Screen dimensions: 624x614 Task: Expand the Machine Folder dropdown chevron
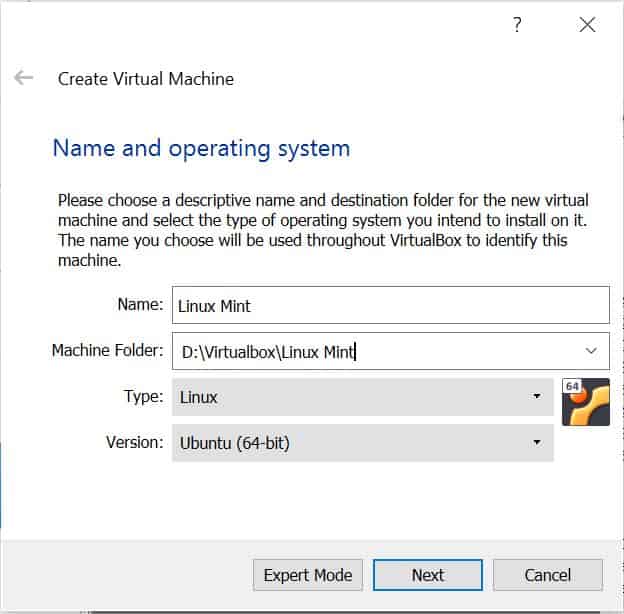(x=590, y=351)
